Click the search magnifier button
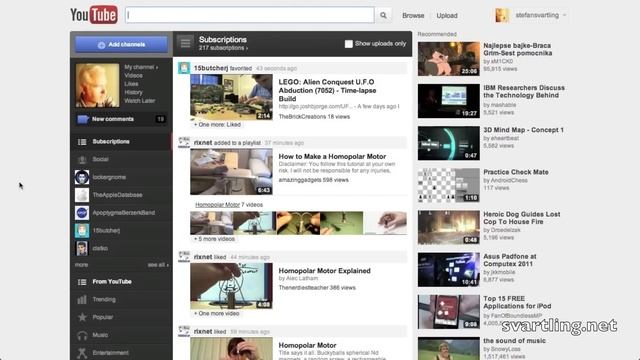The height and width of the screenshot is (360, 640). point(383,16)
